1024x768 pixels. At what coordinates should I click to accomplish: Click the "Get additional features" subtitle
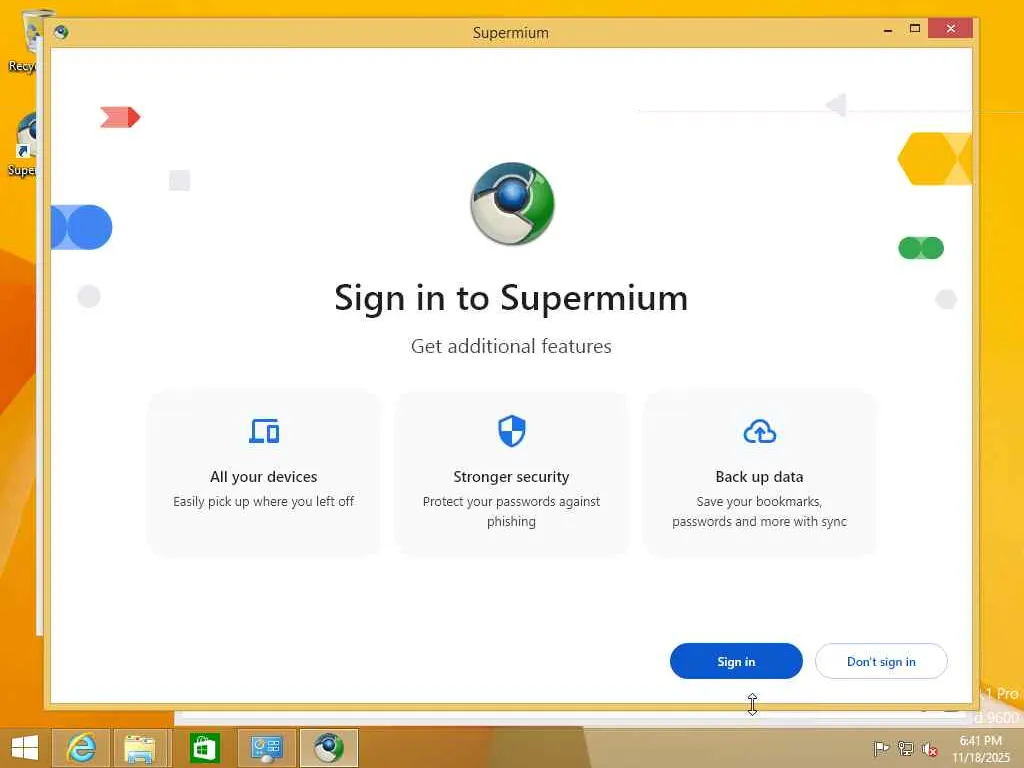coord(511,345)
